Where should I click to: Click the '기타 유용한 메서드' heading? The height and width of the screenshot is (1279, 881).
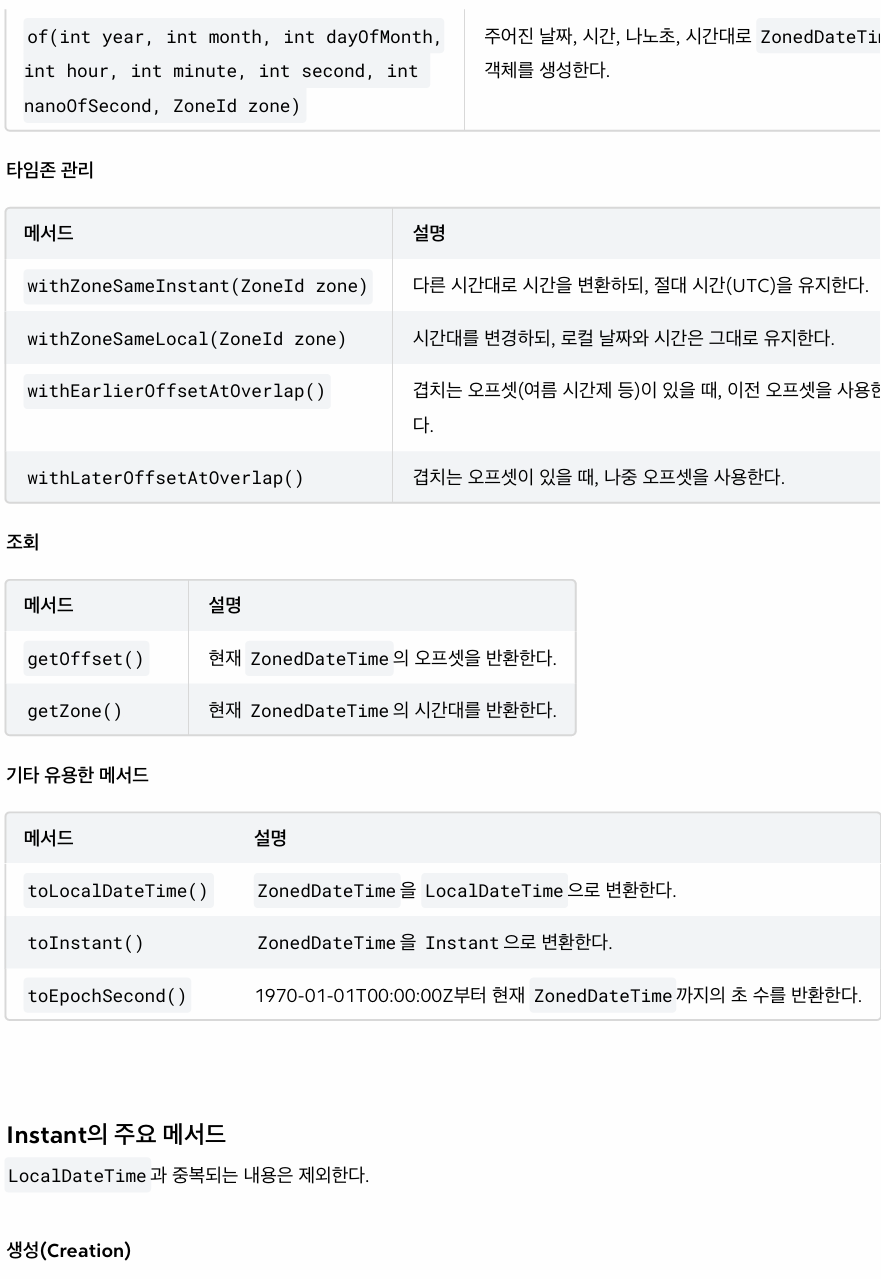click(x=78, y=775)
